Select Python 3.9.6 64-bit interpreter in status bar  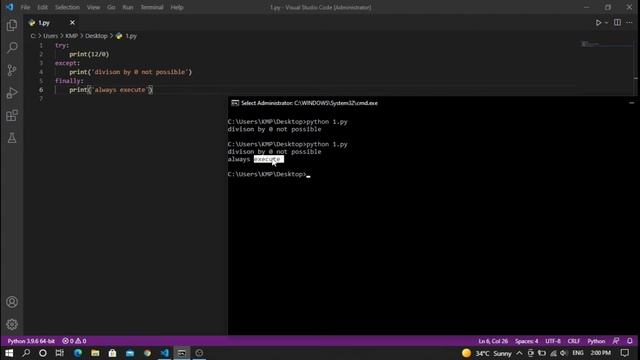pyautogui.click(x=31, y=341)
